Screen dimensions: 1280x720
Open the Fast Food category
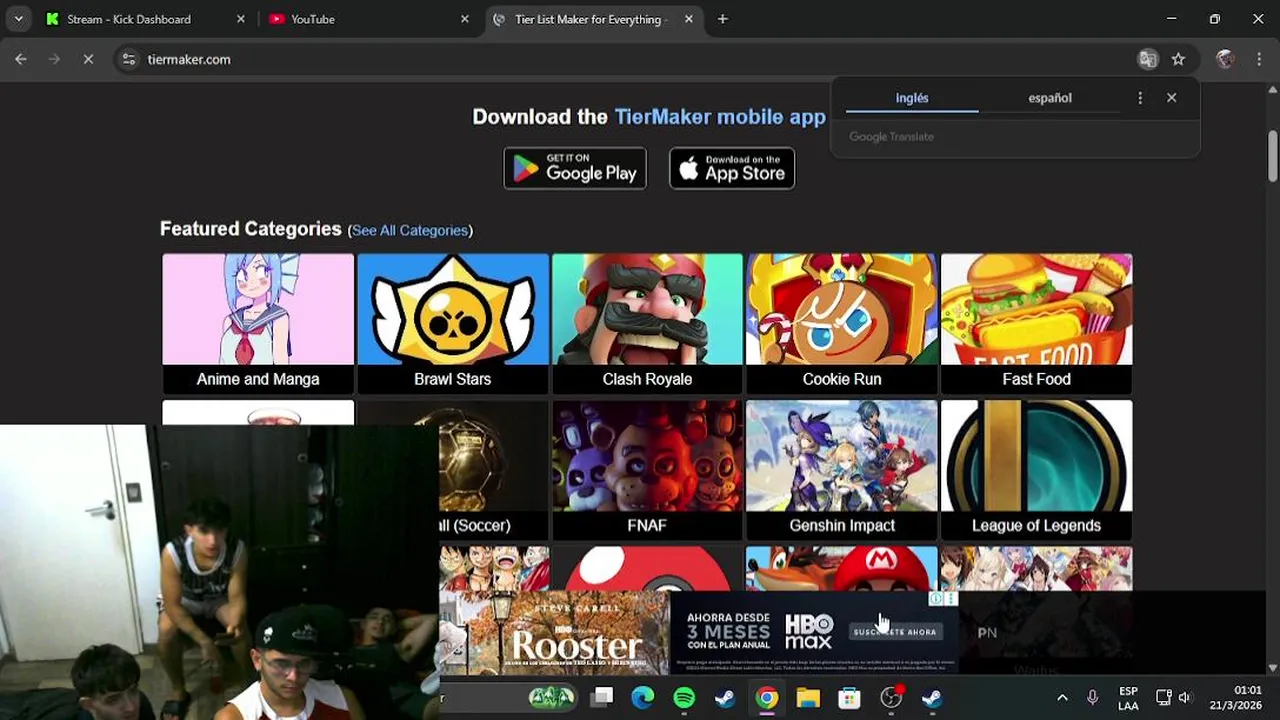coord(1036,323)
